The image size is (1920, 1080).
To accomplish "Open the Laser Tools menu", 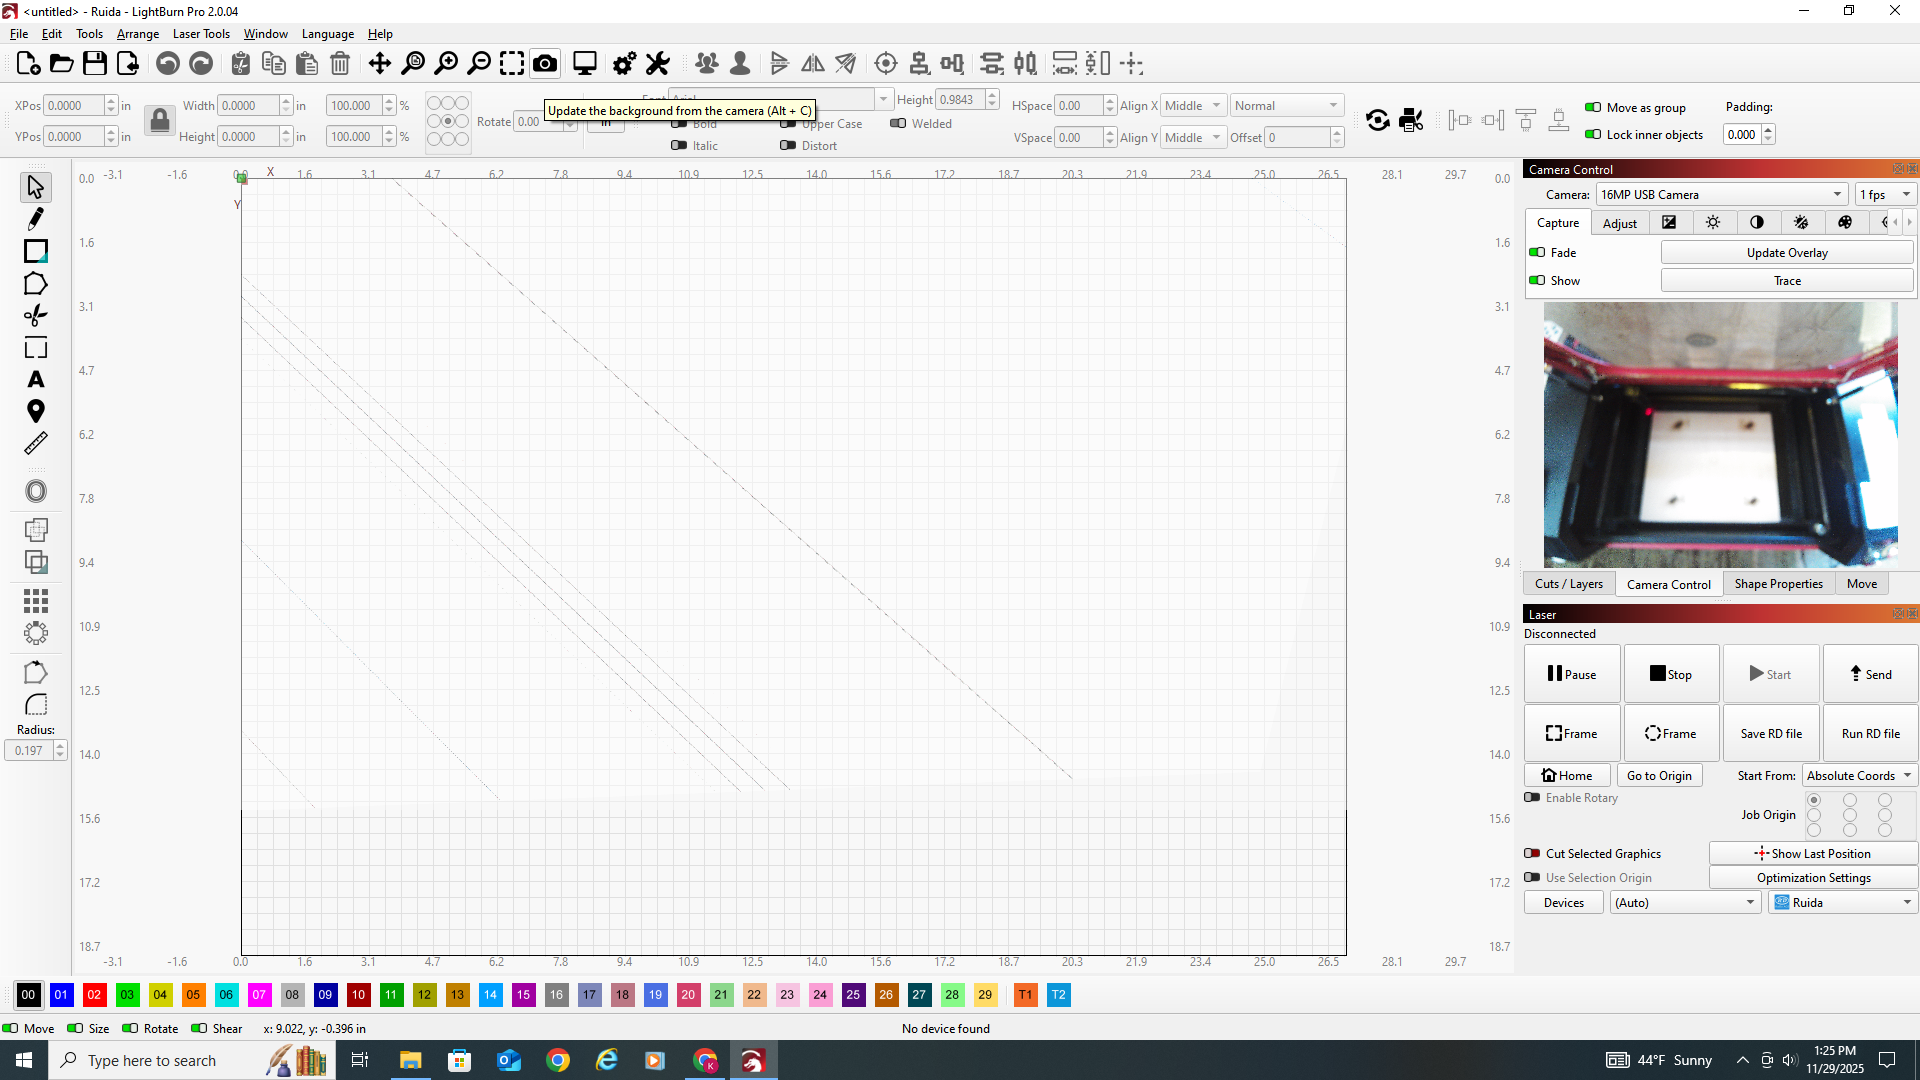I will pyautogui.click(x=201, y=34).
